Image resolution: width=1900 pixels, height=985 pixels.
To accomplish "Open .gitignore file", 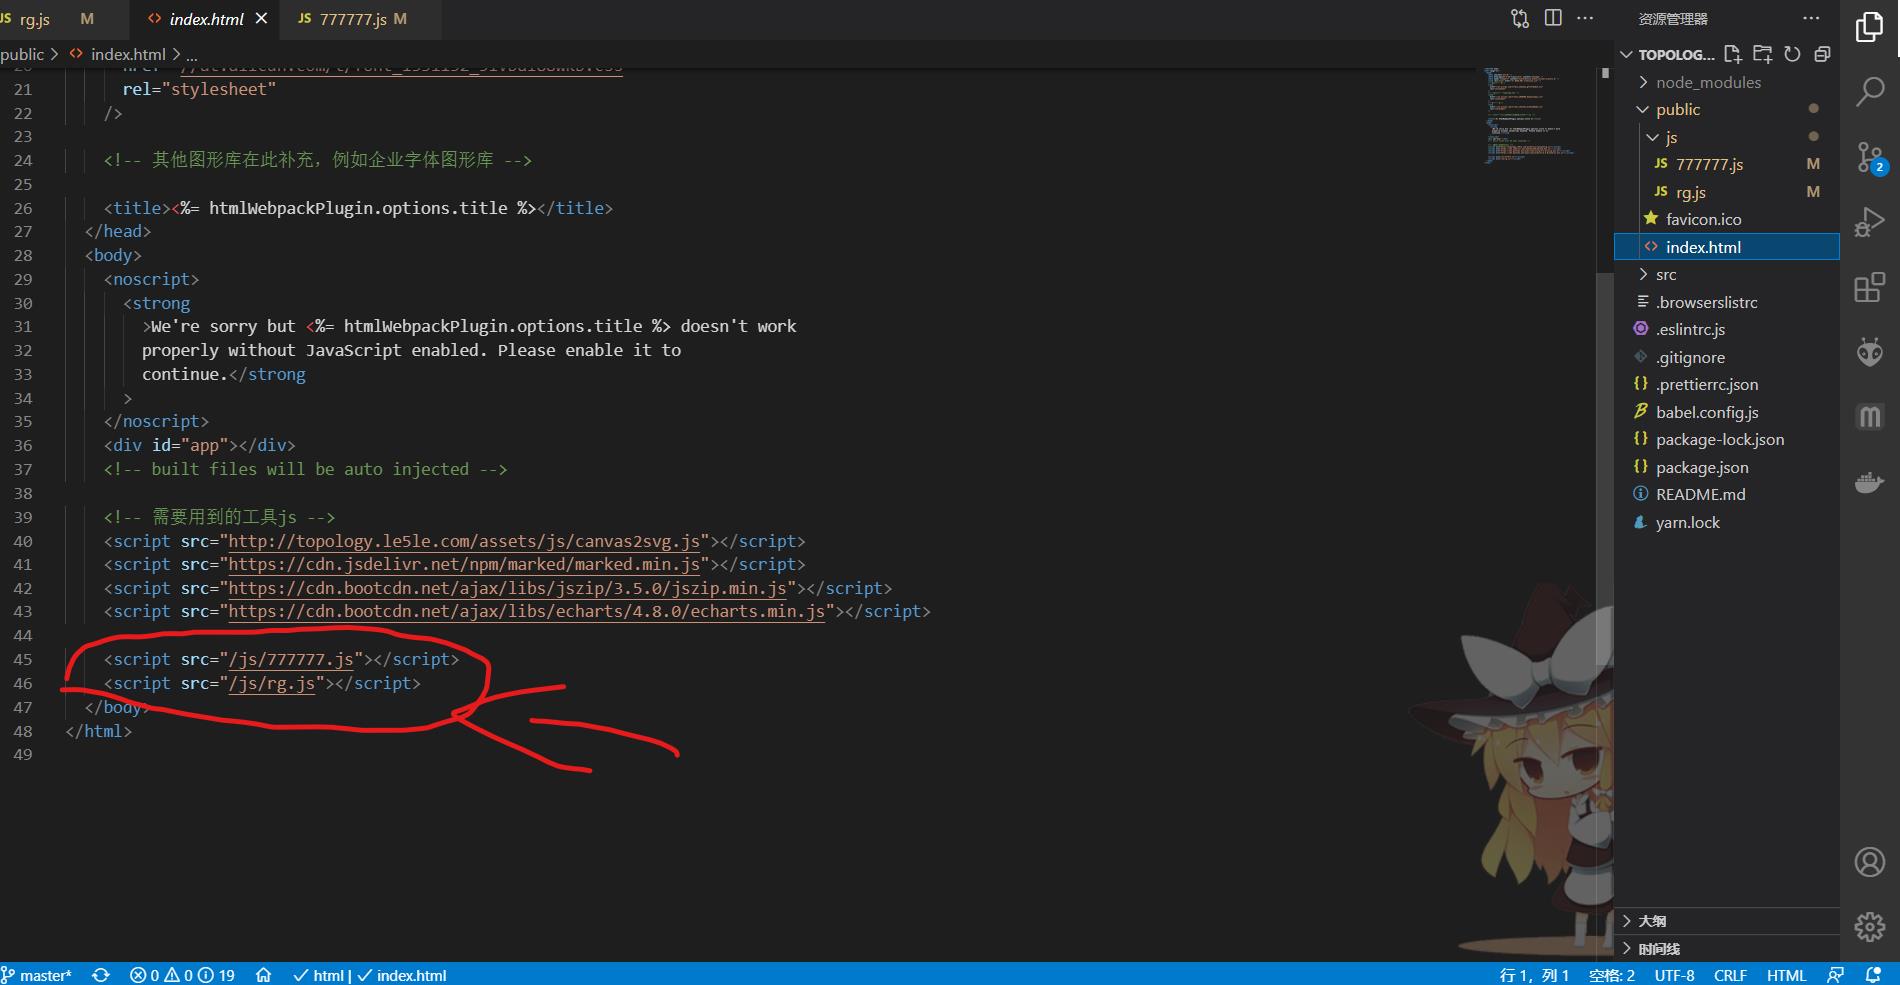I will (x=1690, y=357).
